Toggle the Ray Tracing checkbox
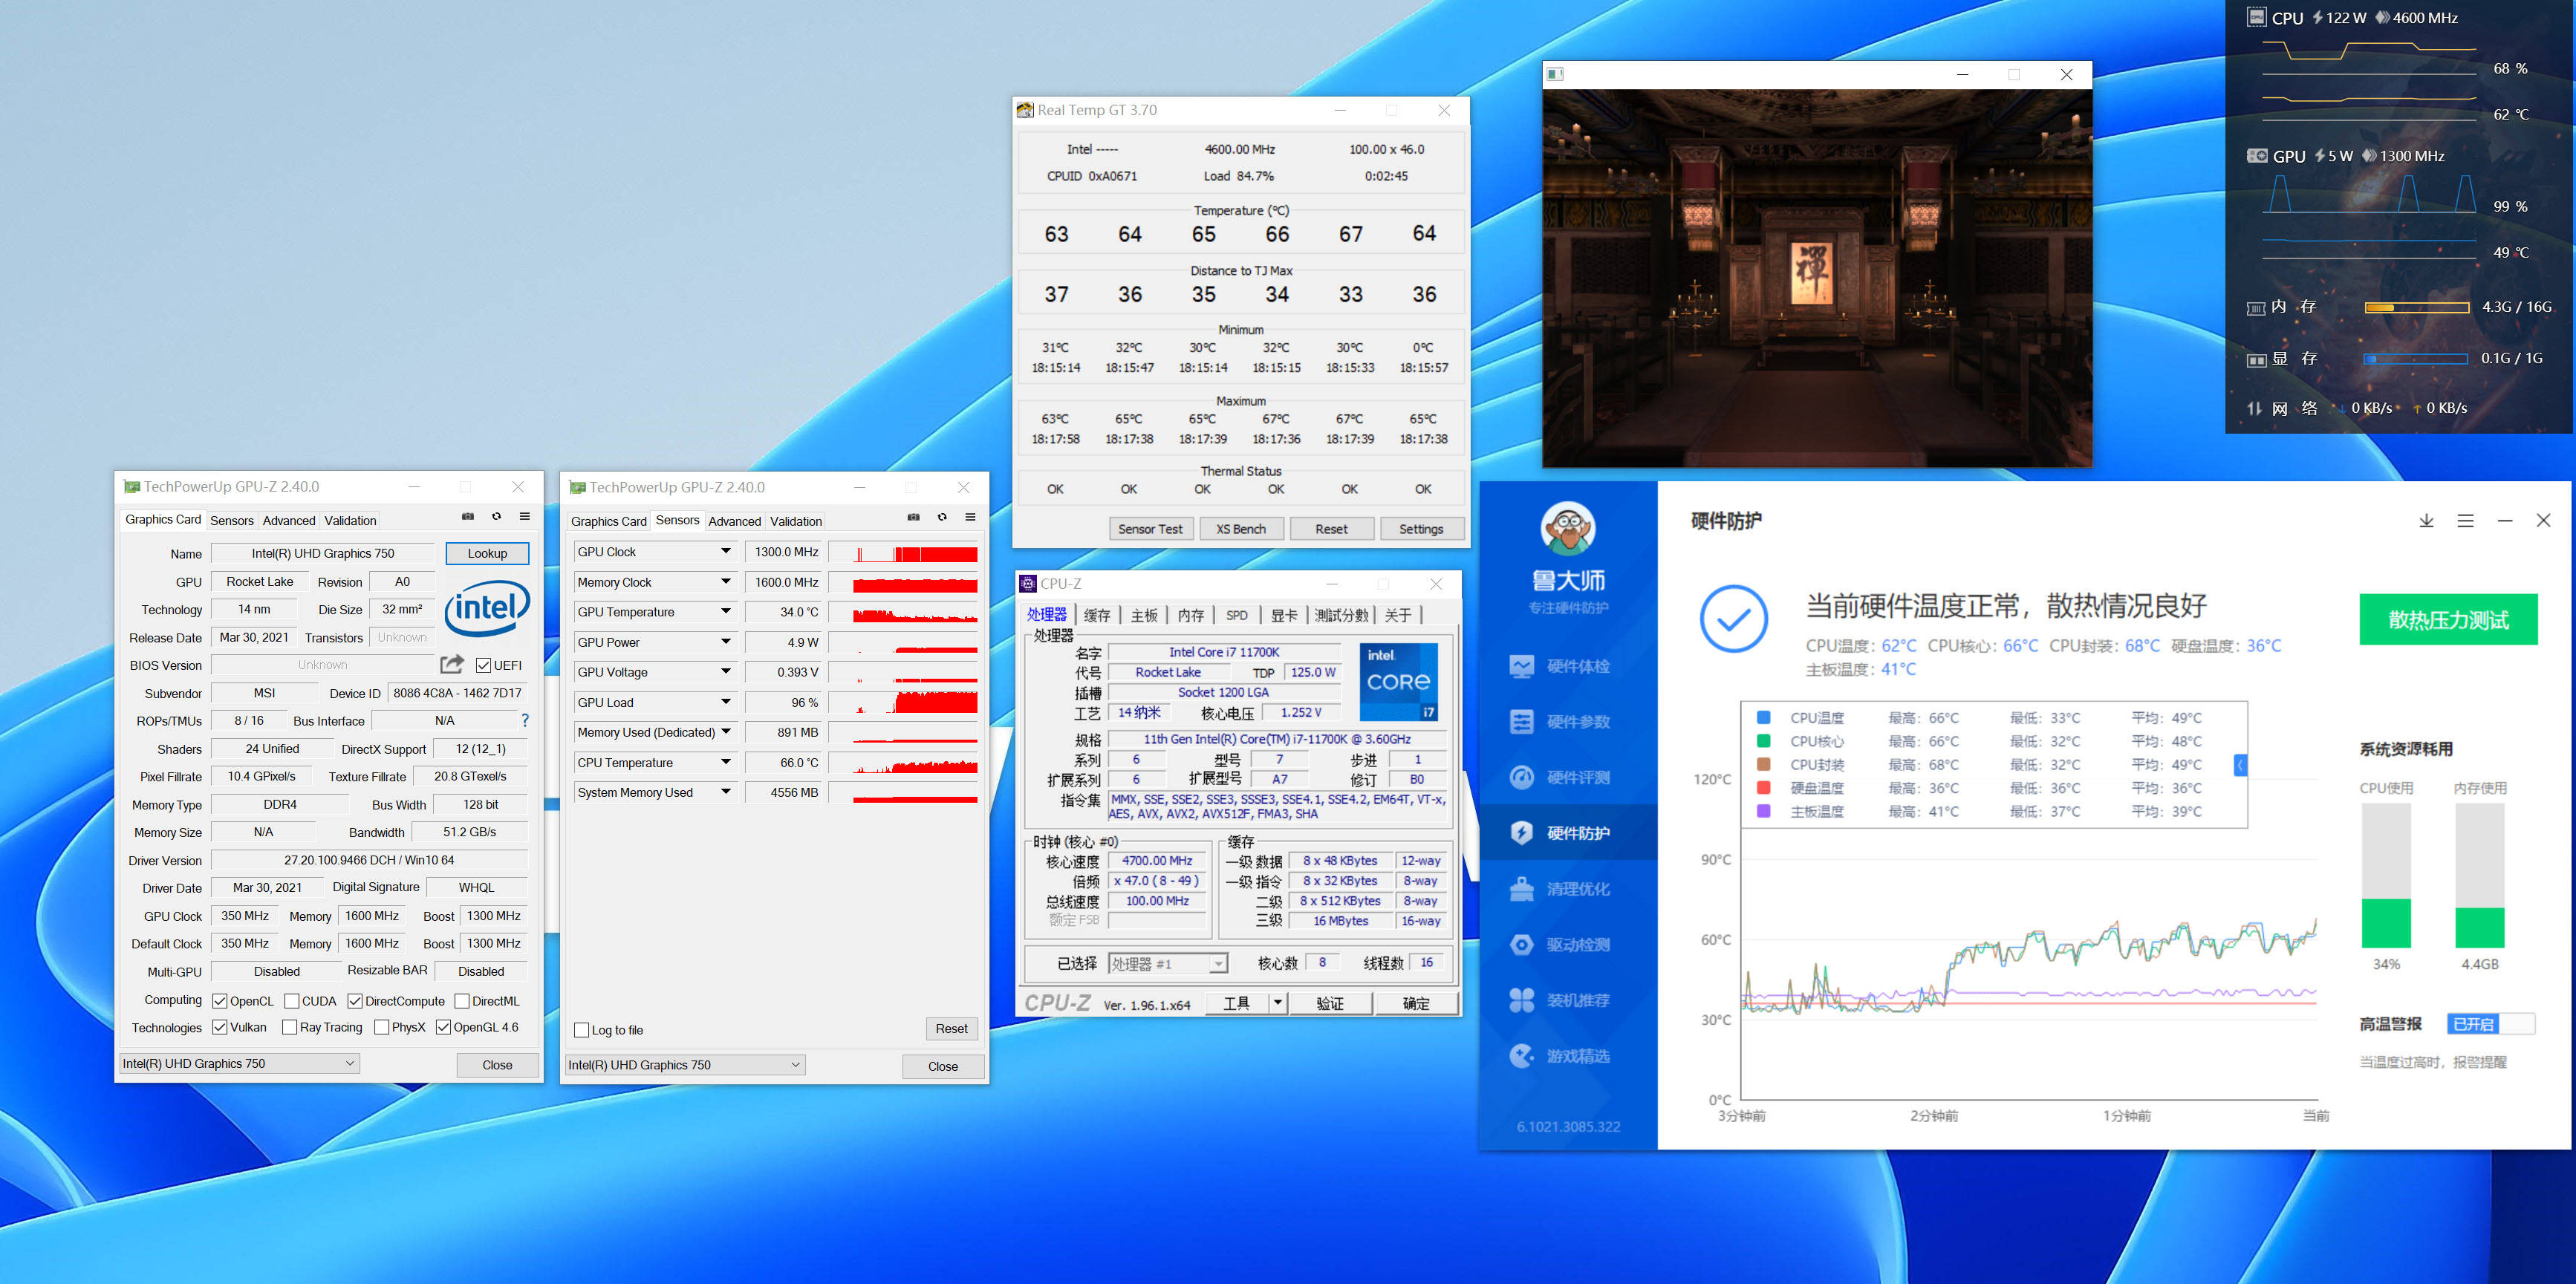 click(x=290, y=1027)
